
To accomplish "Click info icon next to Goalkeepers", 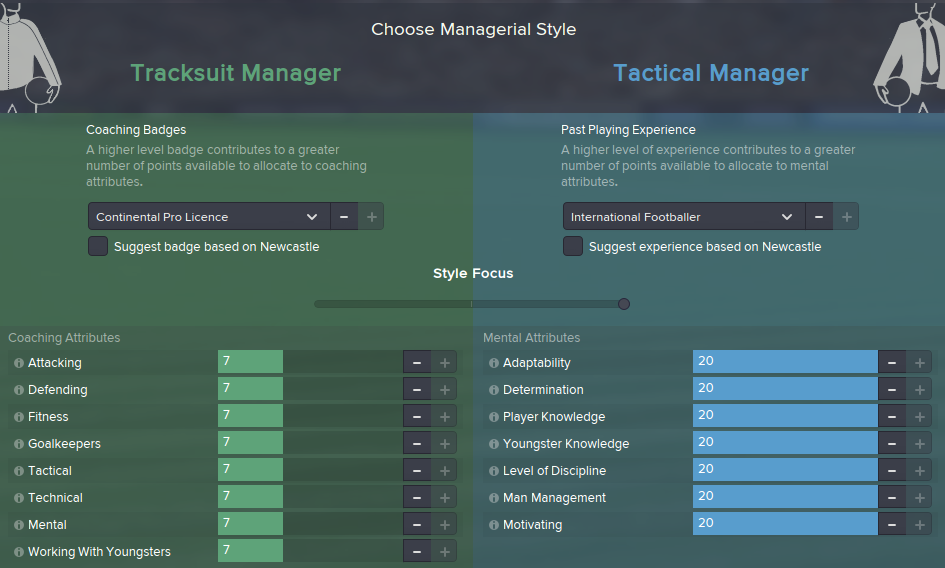I will pos(19,444).
